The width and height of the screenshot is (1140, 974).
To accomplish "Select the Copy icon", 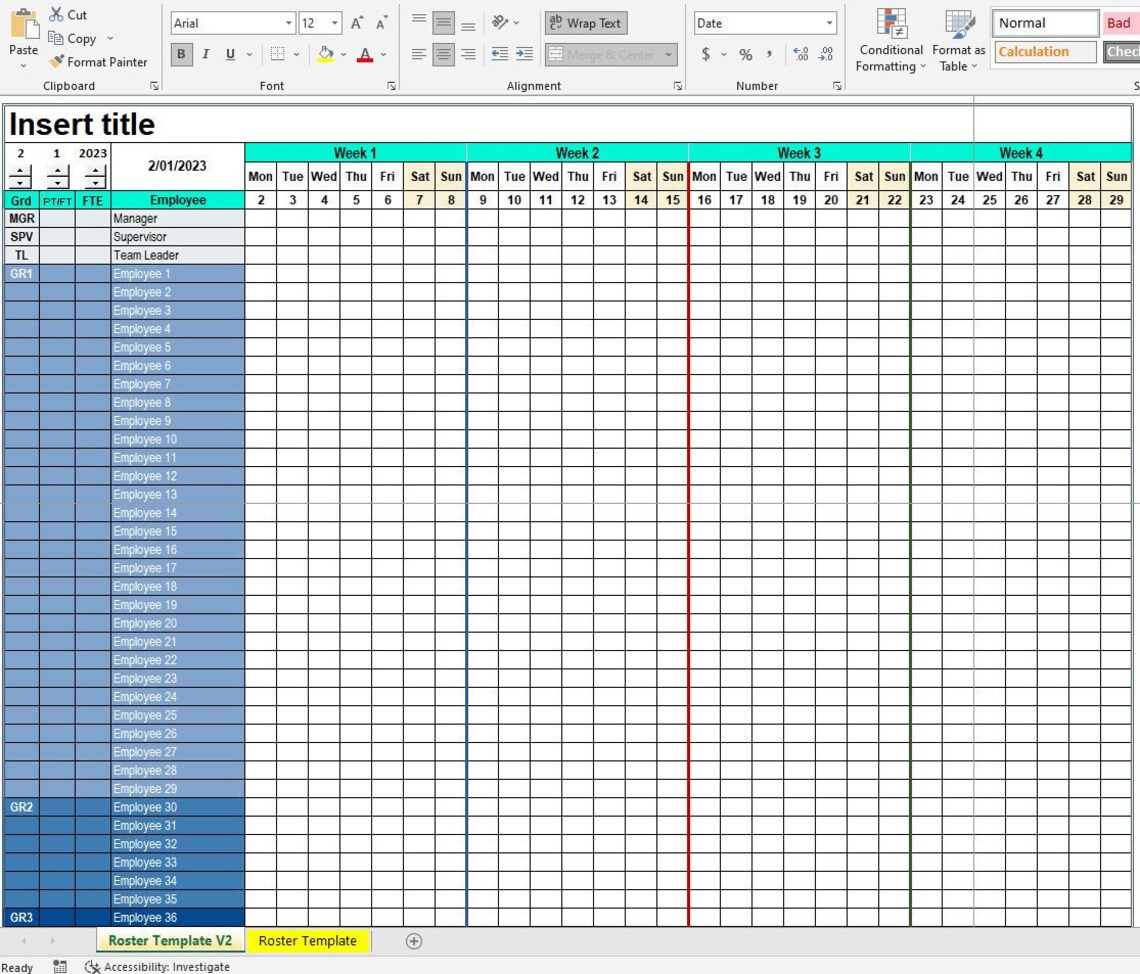I will point(58,38).
